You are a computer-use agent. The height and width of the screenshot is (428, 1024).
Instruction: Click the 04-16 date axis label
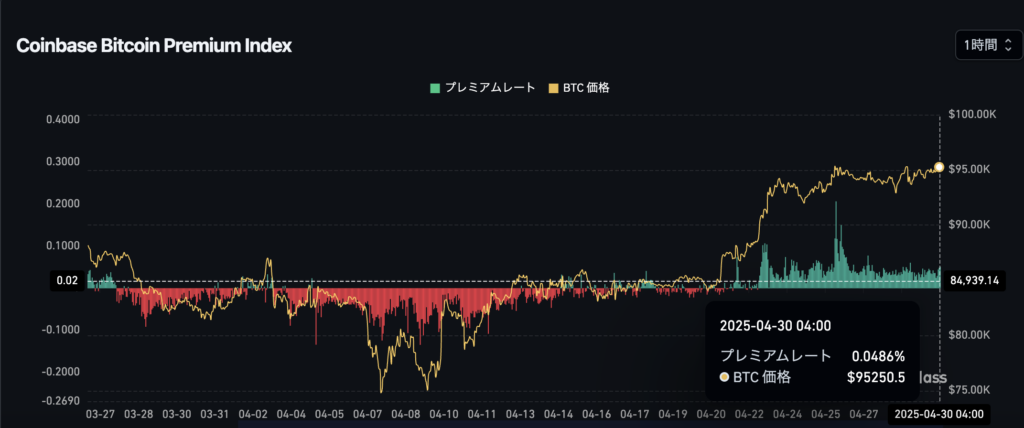tap(597, 414)
